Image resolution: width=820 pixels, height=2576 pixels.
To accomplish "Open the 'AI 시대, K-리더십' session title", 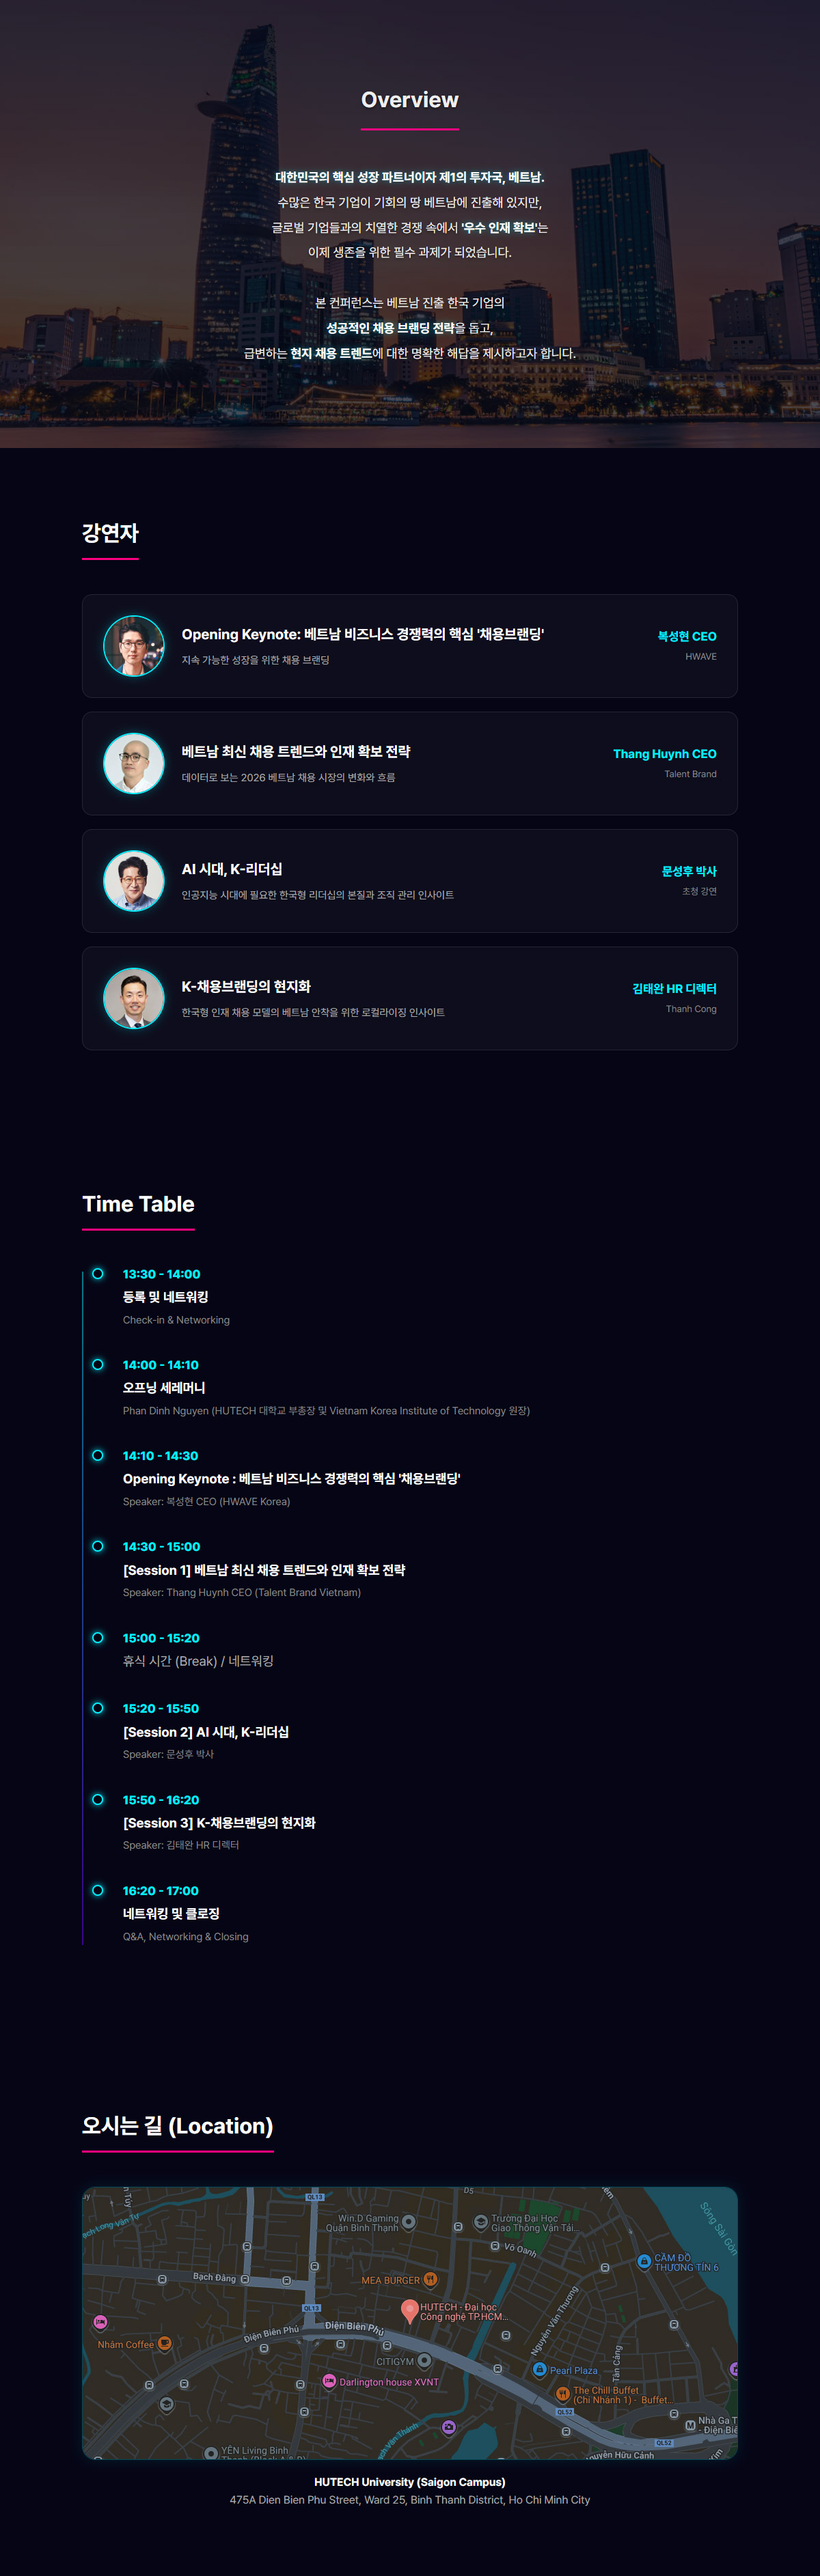I will point(231,869).
